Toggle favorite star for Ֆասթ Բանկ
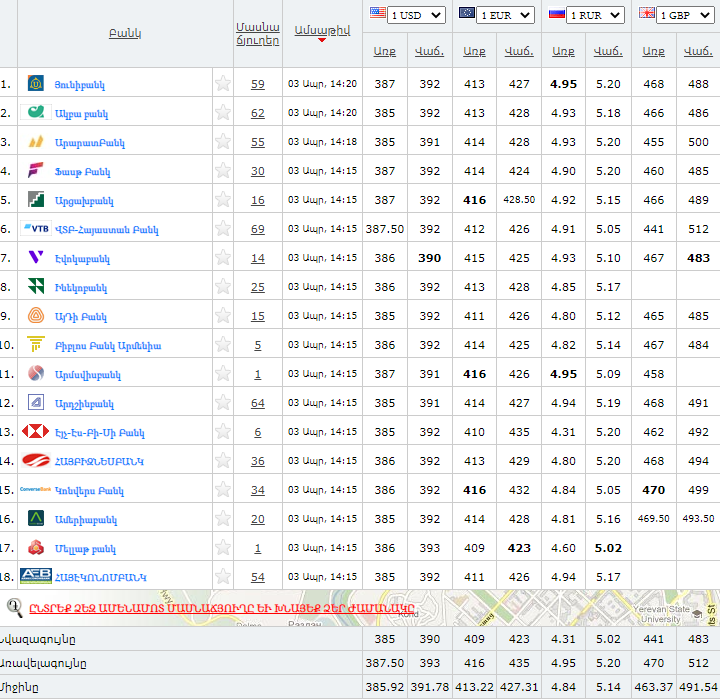The image size is (720, 699). (x=223, y=170)
